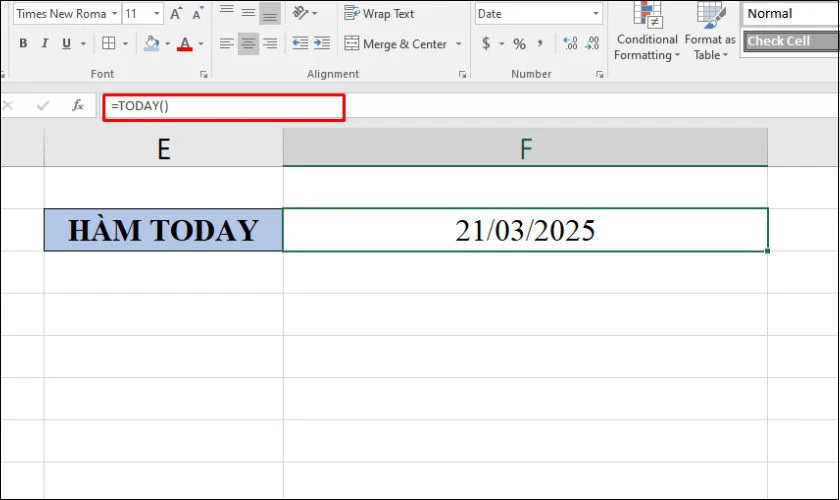
Task: Increase decimal places
Action: tap(570, 43)
